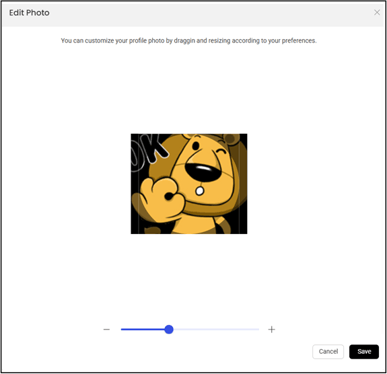Click the lion profile photo preview

tap(189, 184)
